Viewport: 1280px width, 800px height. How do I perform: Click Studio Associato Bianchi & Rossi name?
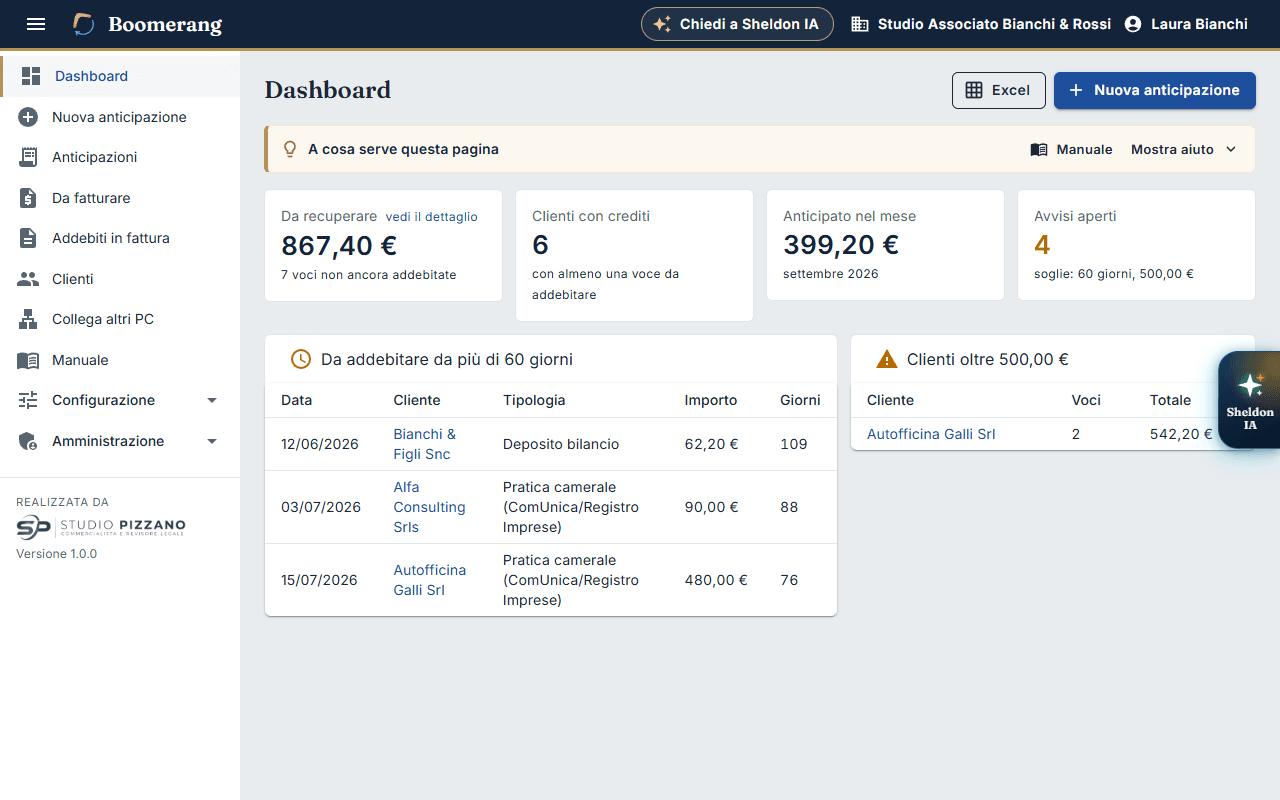[x=994, y=24]
